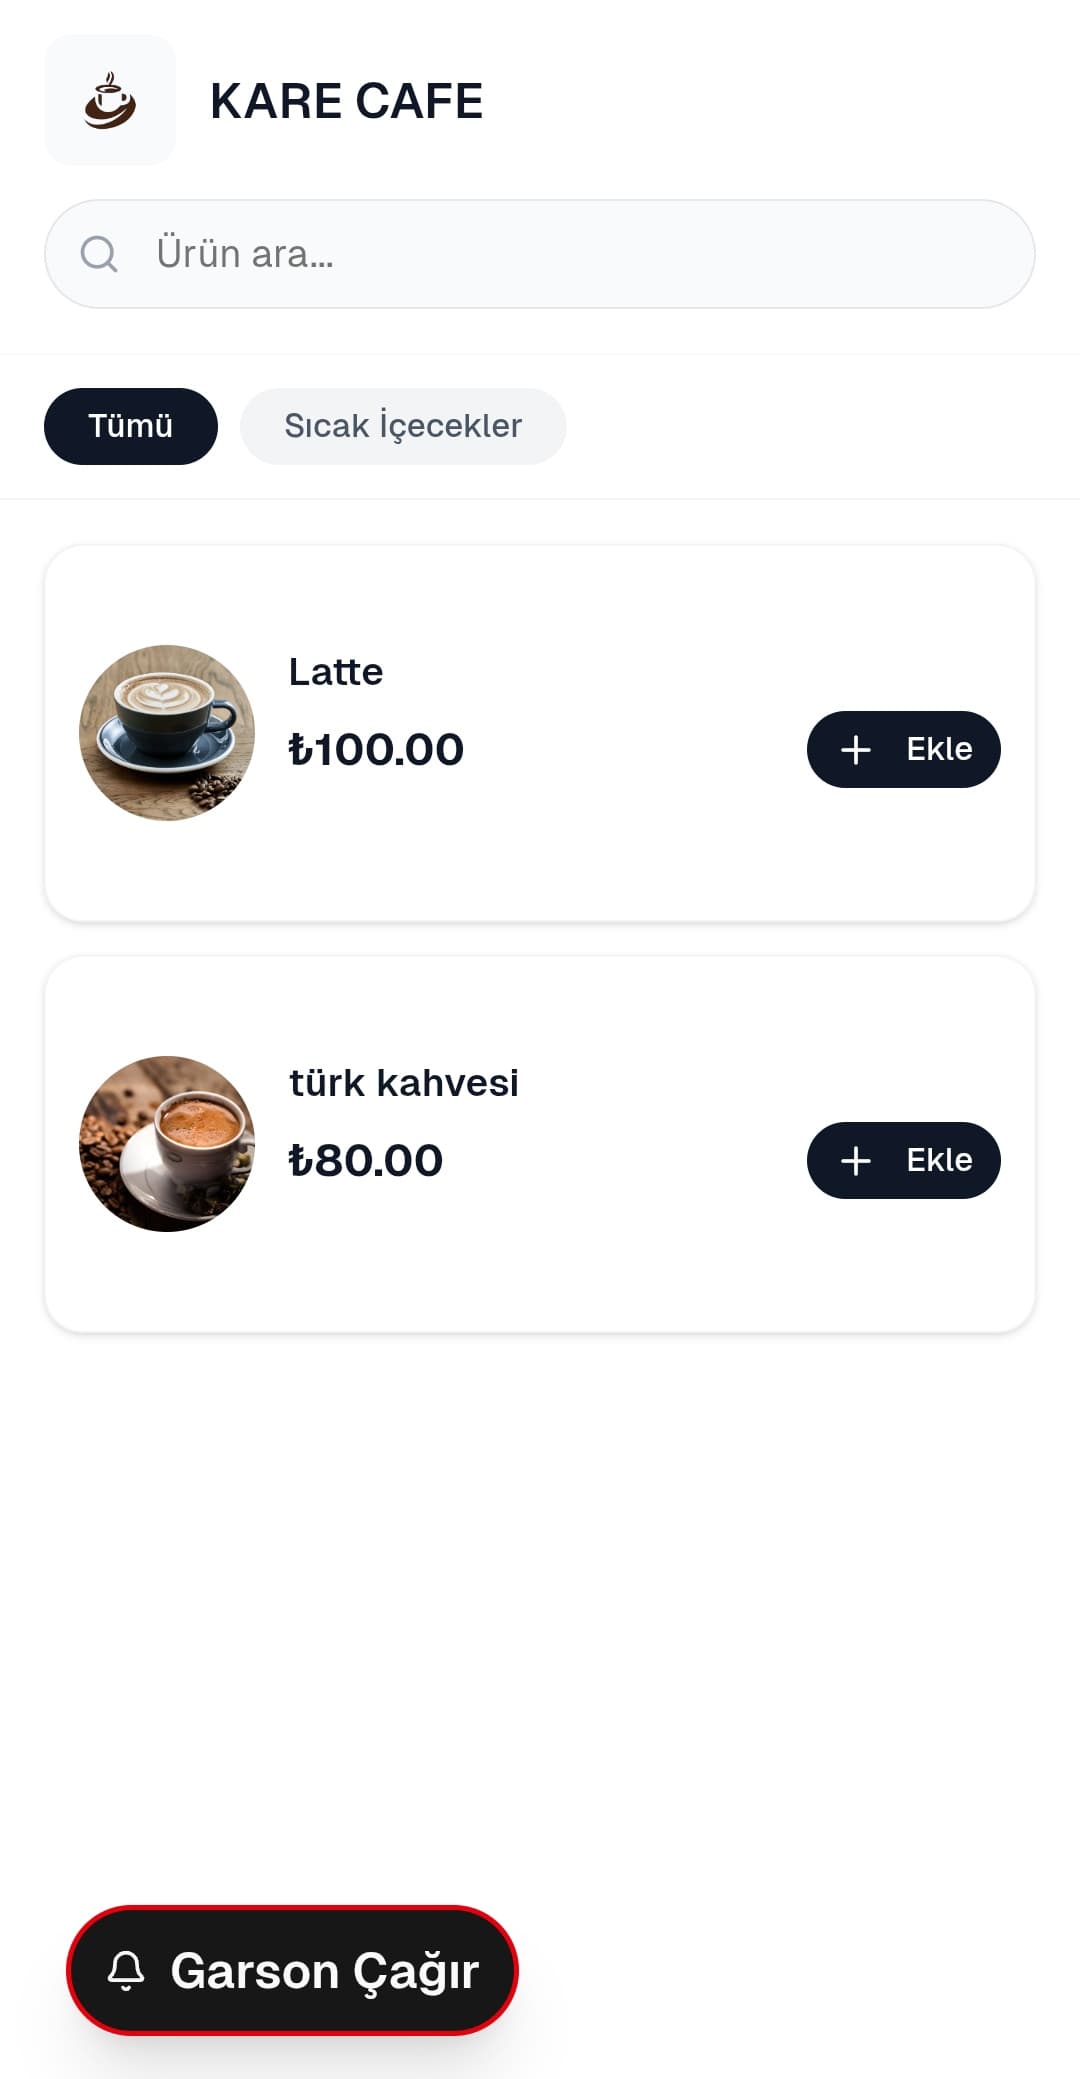Image resolution: width=1080 pixels, height=2079 pixels.
Task: Tap the bell icon in Garson Çağır
Action: tap(126, 1970)
